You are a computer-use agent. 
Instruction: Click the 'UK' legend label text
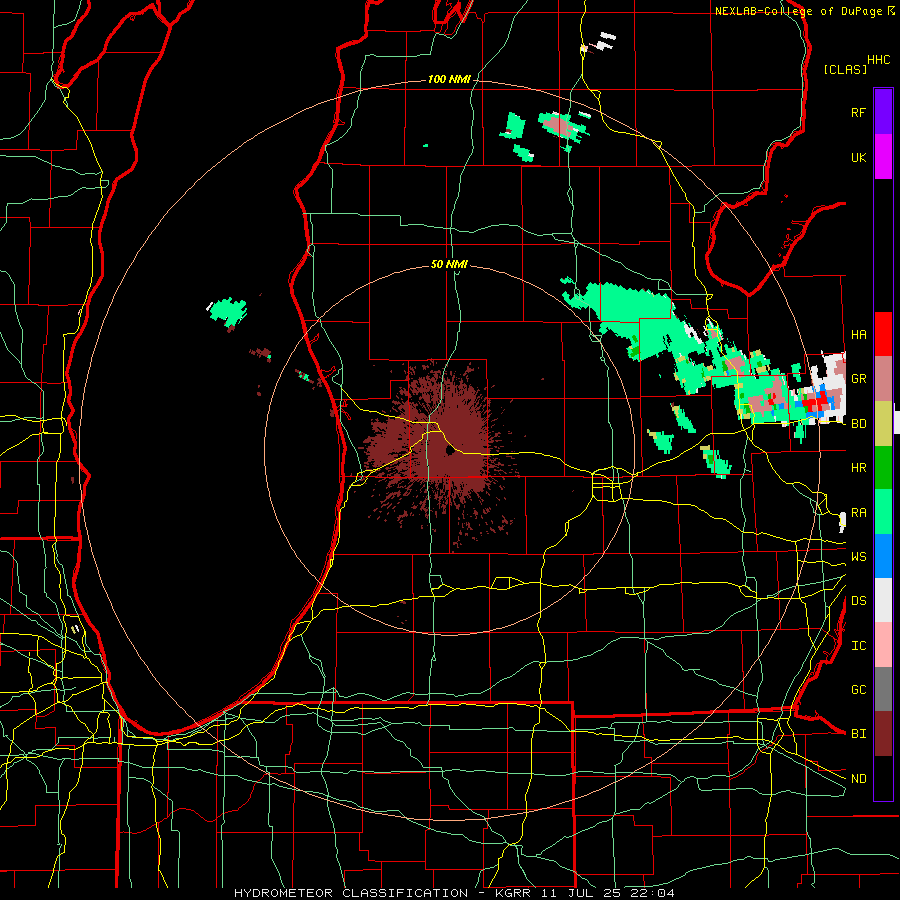pyautogui.click(x=859, y=157)
